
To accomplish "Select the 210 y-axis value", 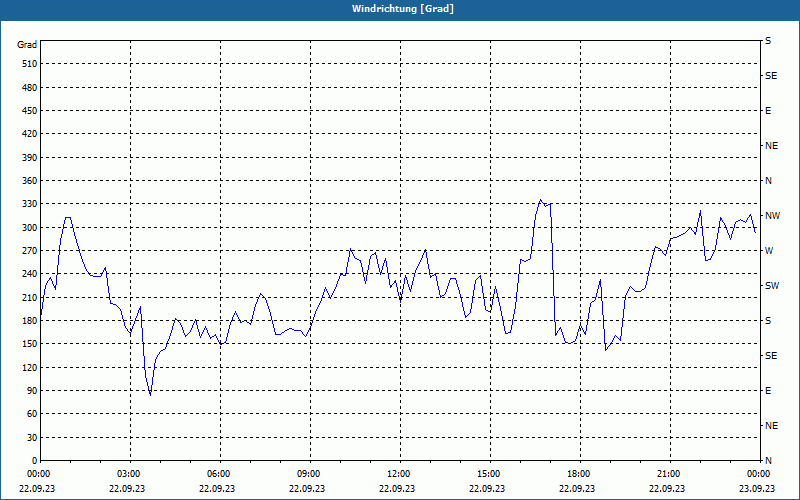I will pyautogui.click(x=29, y=297).
